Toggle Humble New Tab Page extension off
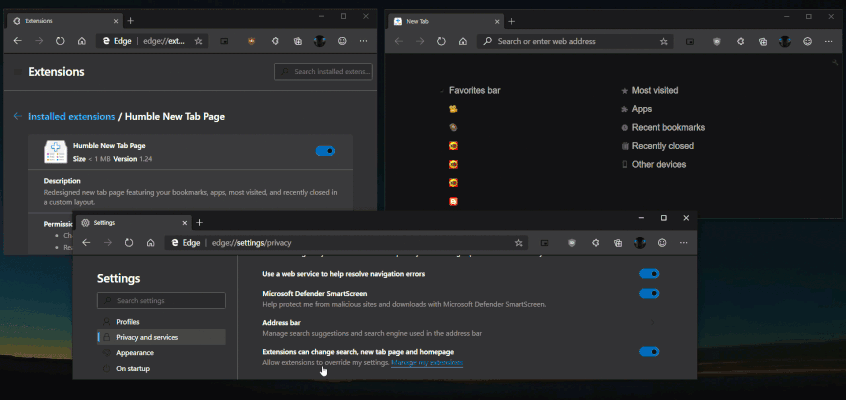This screenshot has width=846, height=400. point(325,151)
